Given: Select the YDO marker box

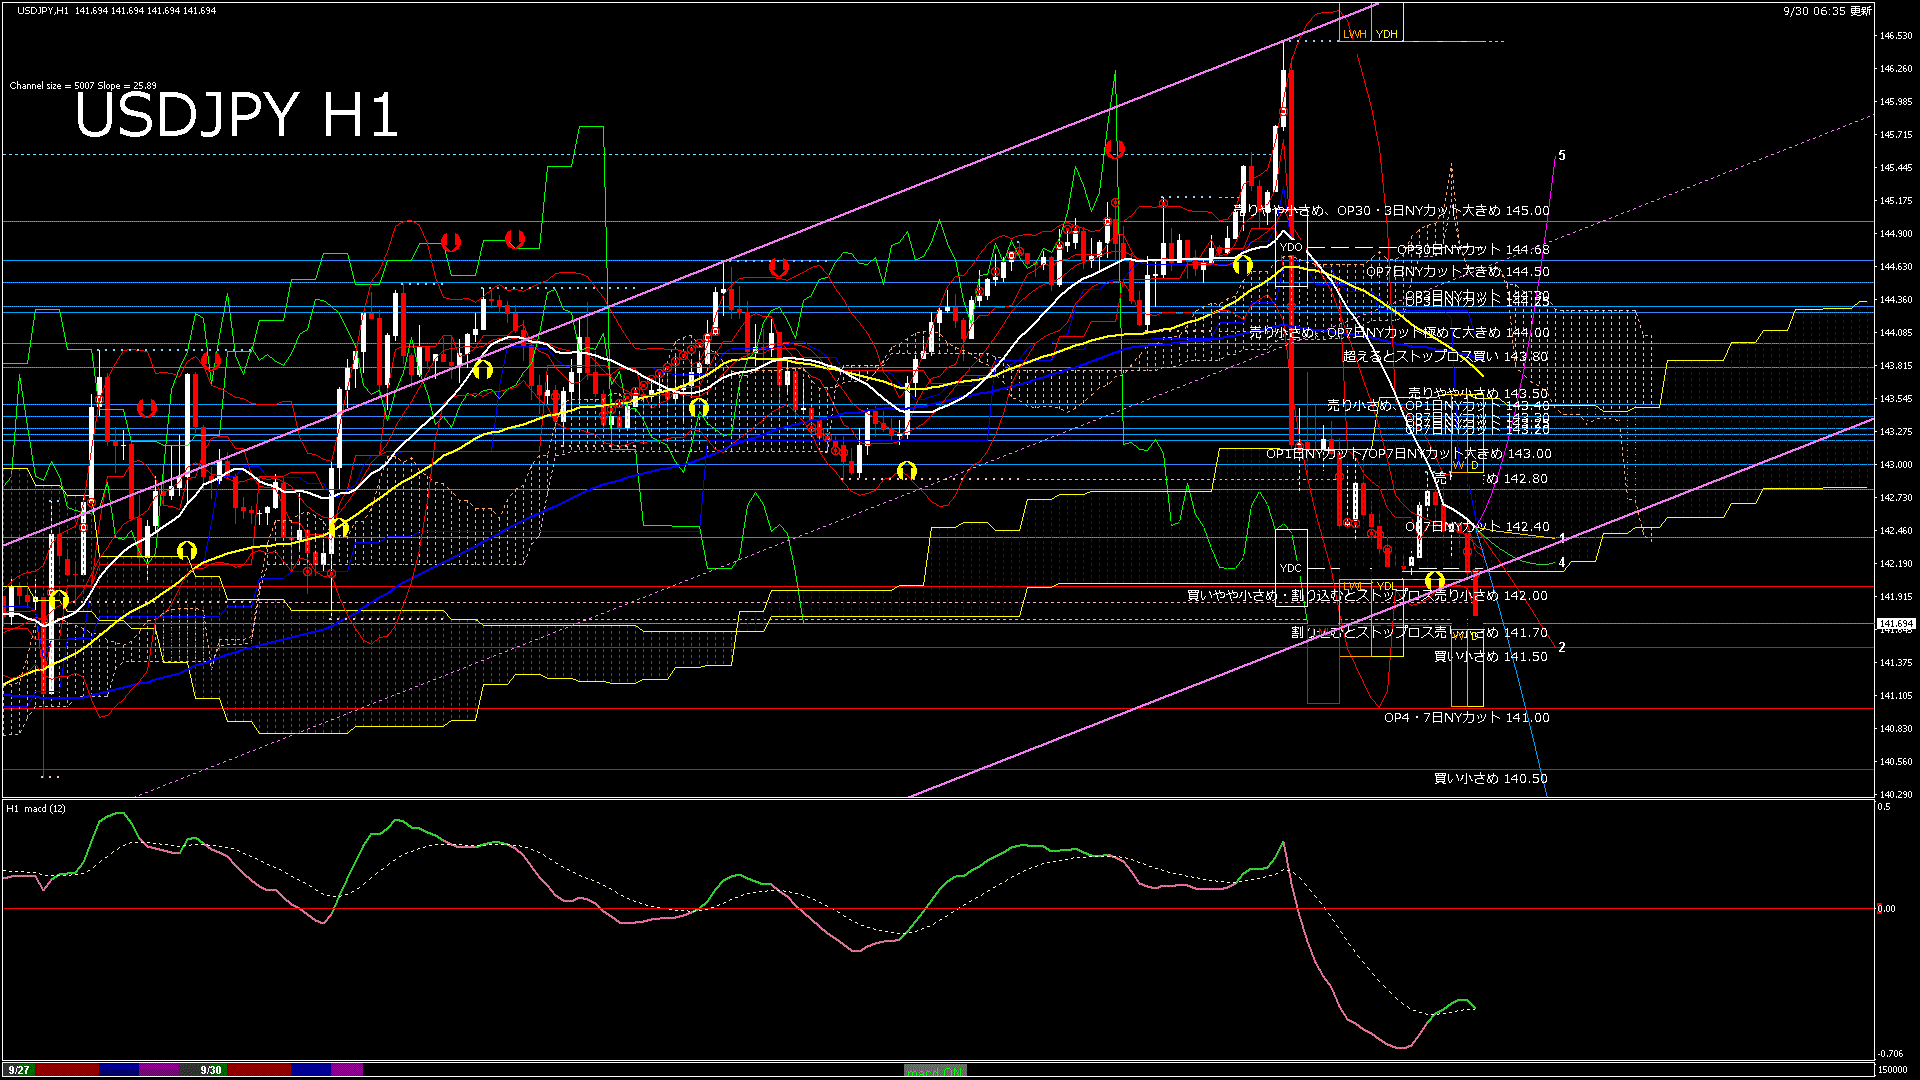Looking at the screenshot, I should (1291, 247).
